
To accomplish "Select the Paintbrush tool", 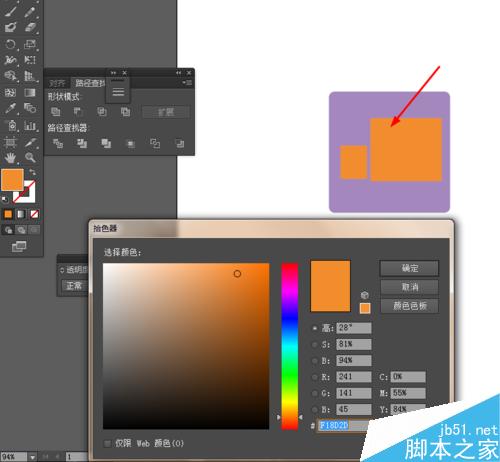I will pos(11,11).
